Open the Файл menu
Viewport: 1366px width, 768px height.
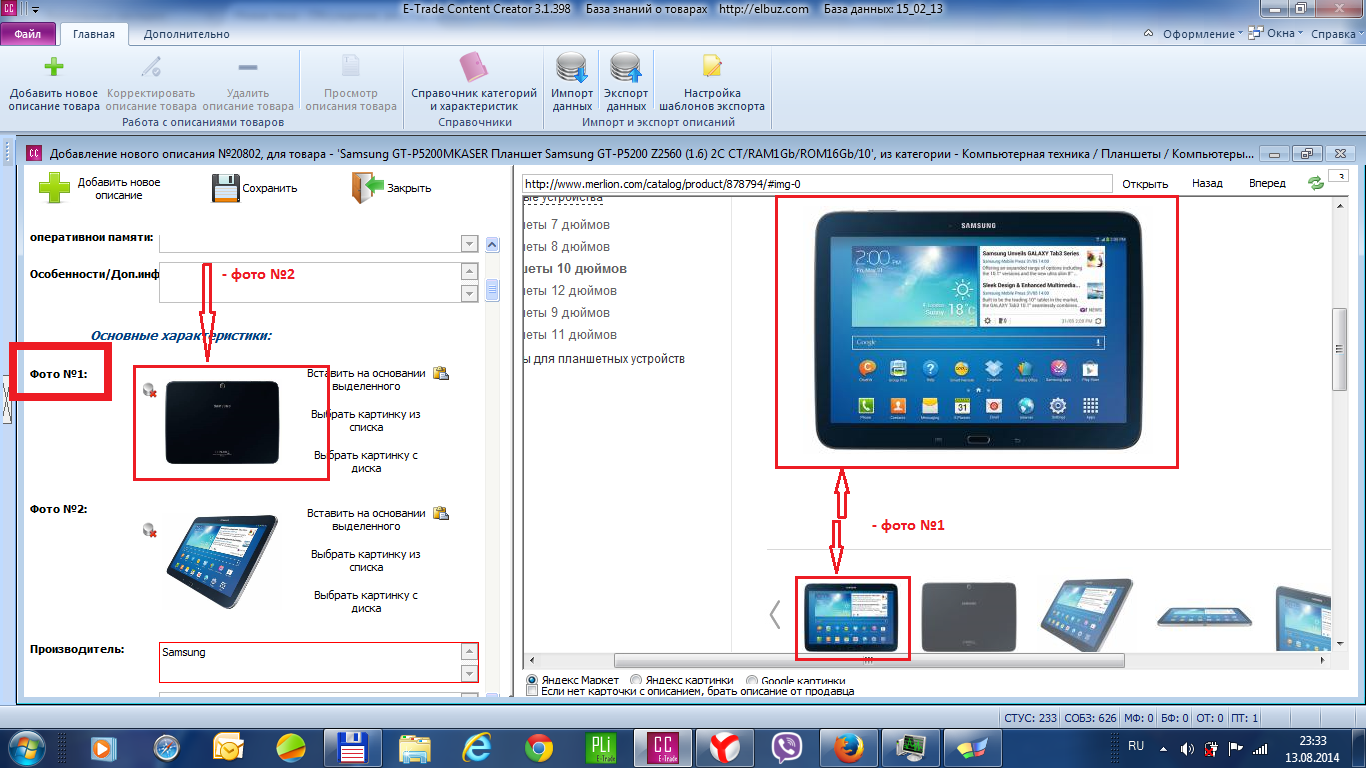pos(28,34)
